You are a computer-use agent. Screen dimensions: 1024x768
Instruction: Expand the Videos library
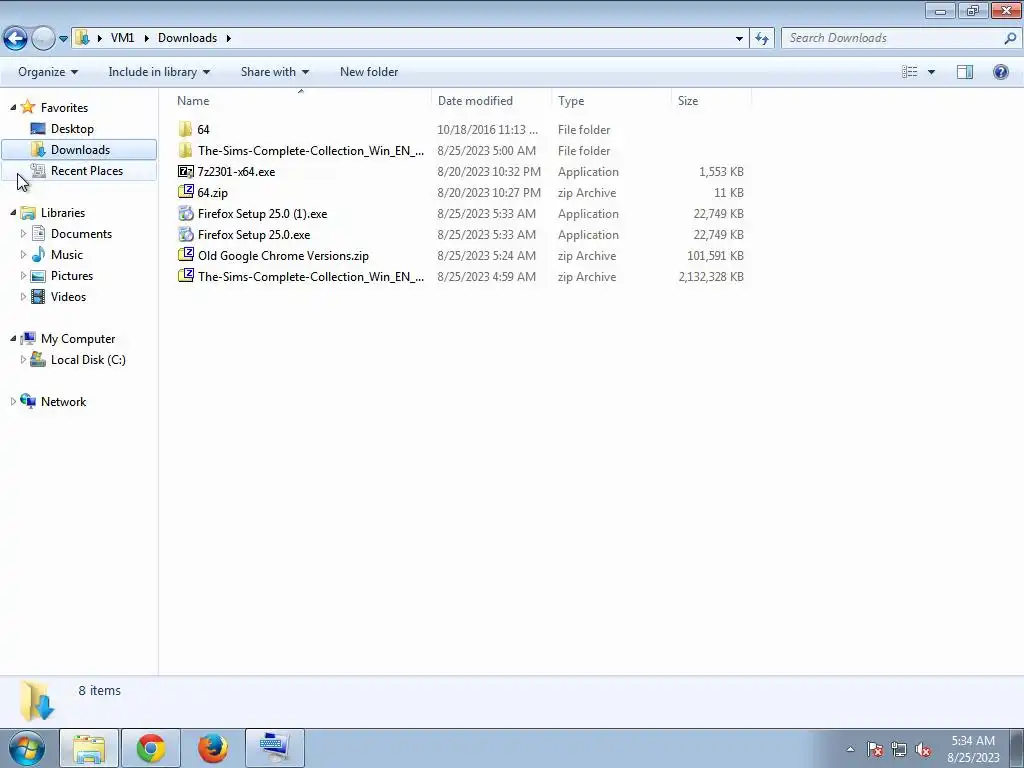(x=24, y=296)
